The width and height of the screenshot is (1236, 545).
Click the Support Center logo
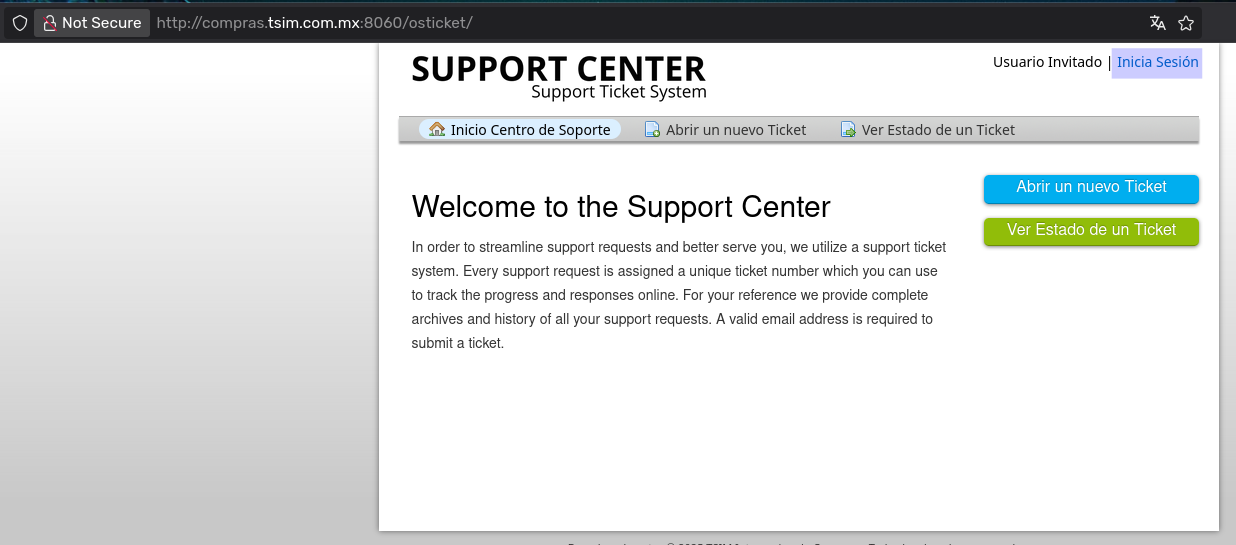(x=558, y=69)
